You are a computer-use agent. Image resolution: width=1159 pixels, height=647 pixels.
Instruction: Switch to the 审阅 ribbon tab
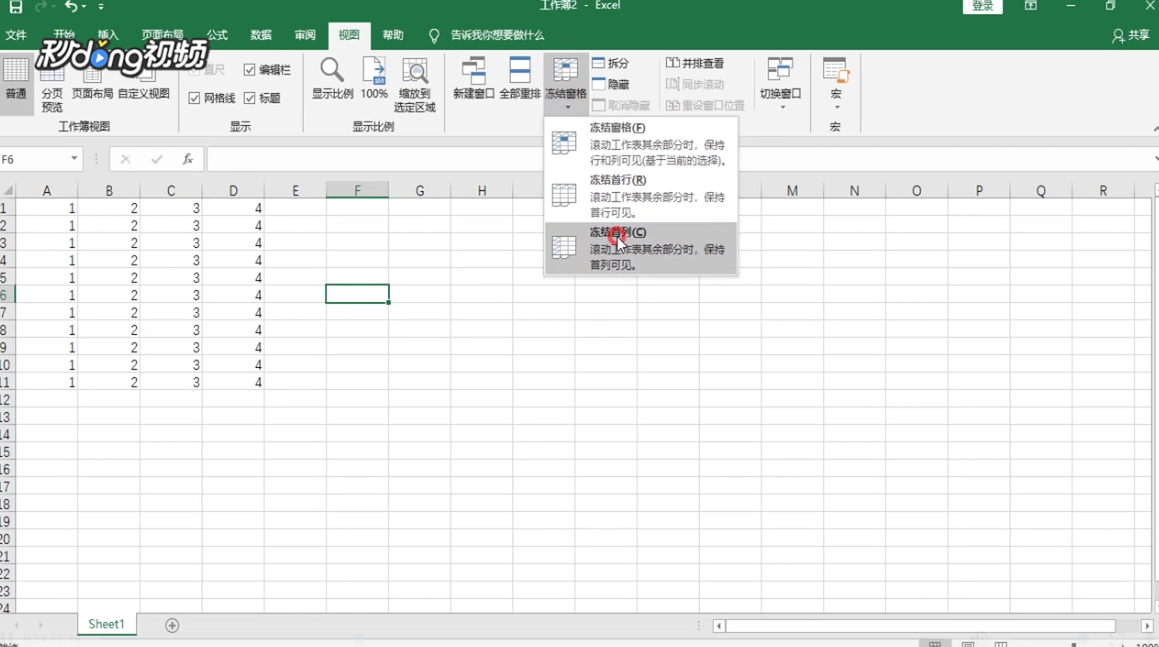(x=303, y=35)
